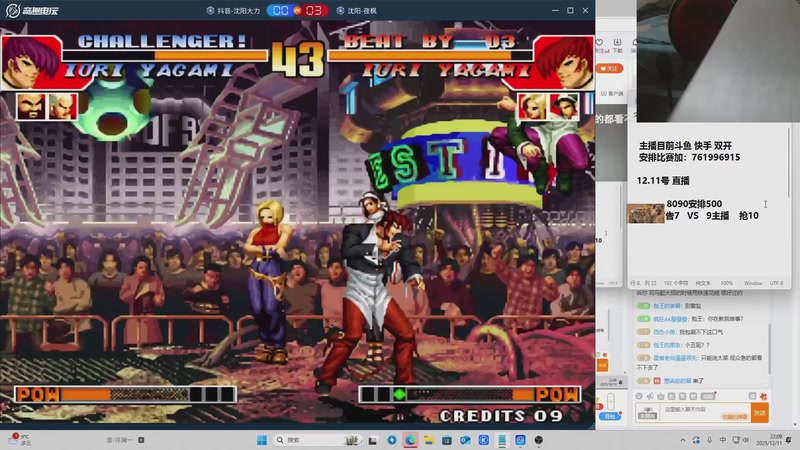Click the chat message input field
Viewport: 800px width, 450px height.
click(705, 413)
